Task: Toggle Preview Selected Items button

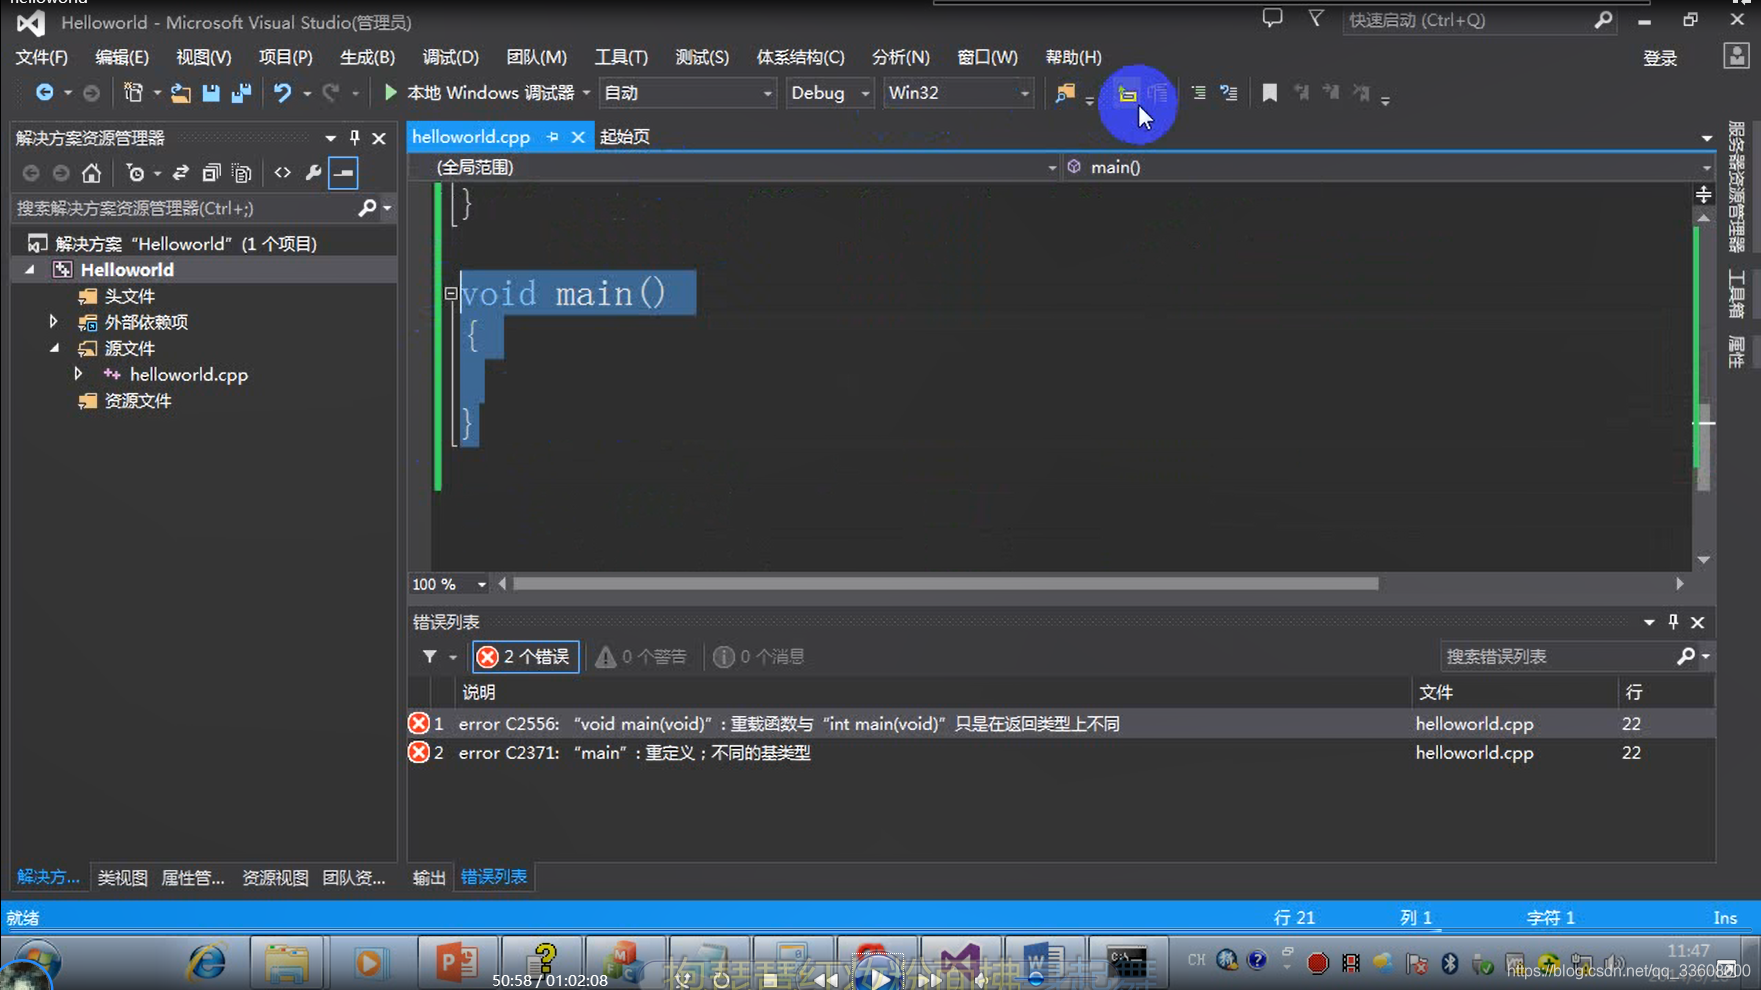Action: pos(343,173)
